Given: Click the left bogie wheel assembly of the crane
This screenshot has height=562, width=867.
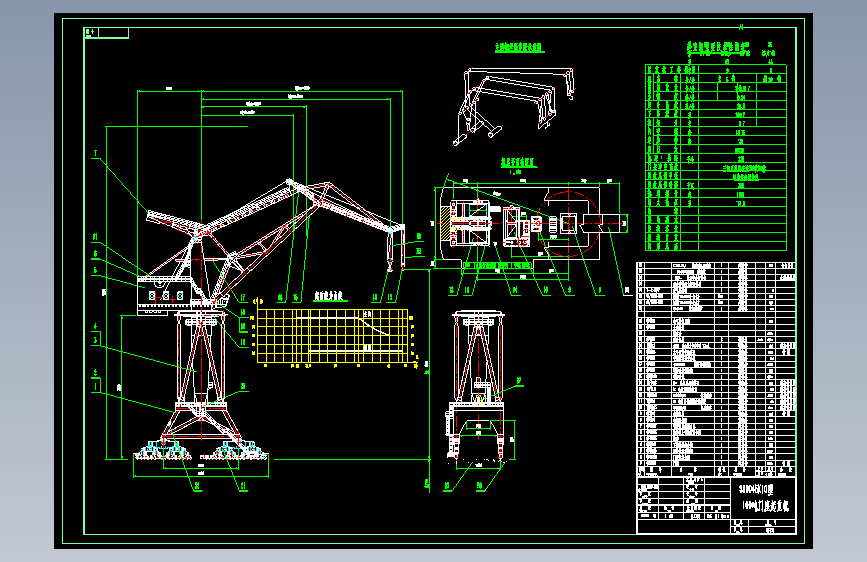Looking at the screenshot, I should (164, 450).
